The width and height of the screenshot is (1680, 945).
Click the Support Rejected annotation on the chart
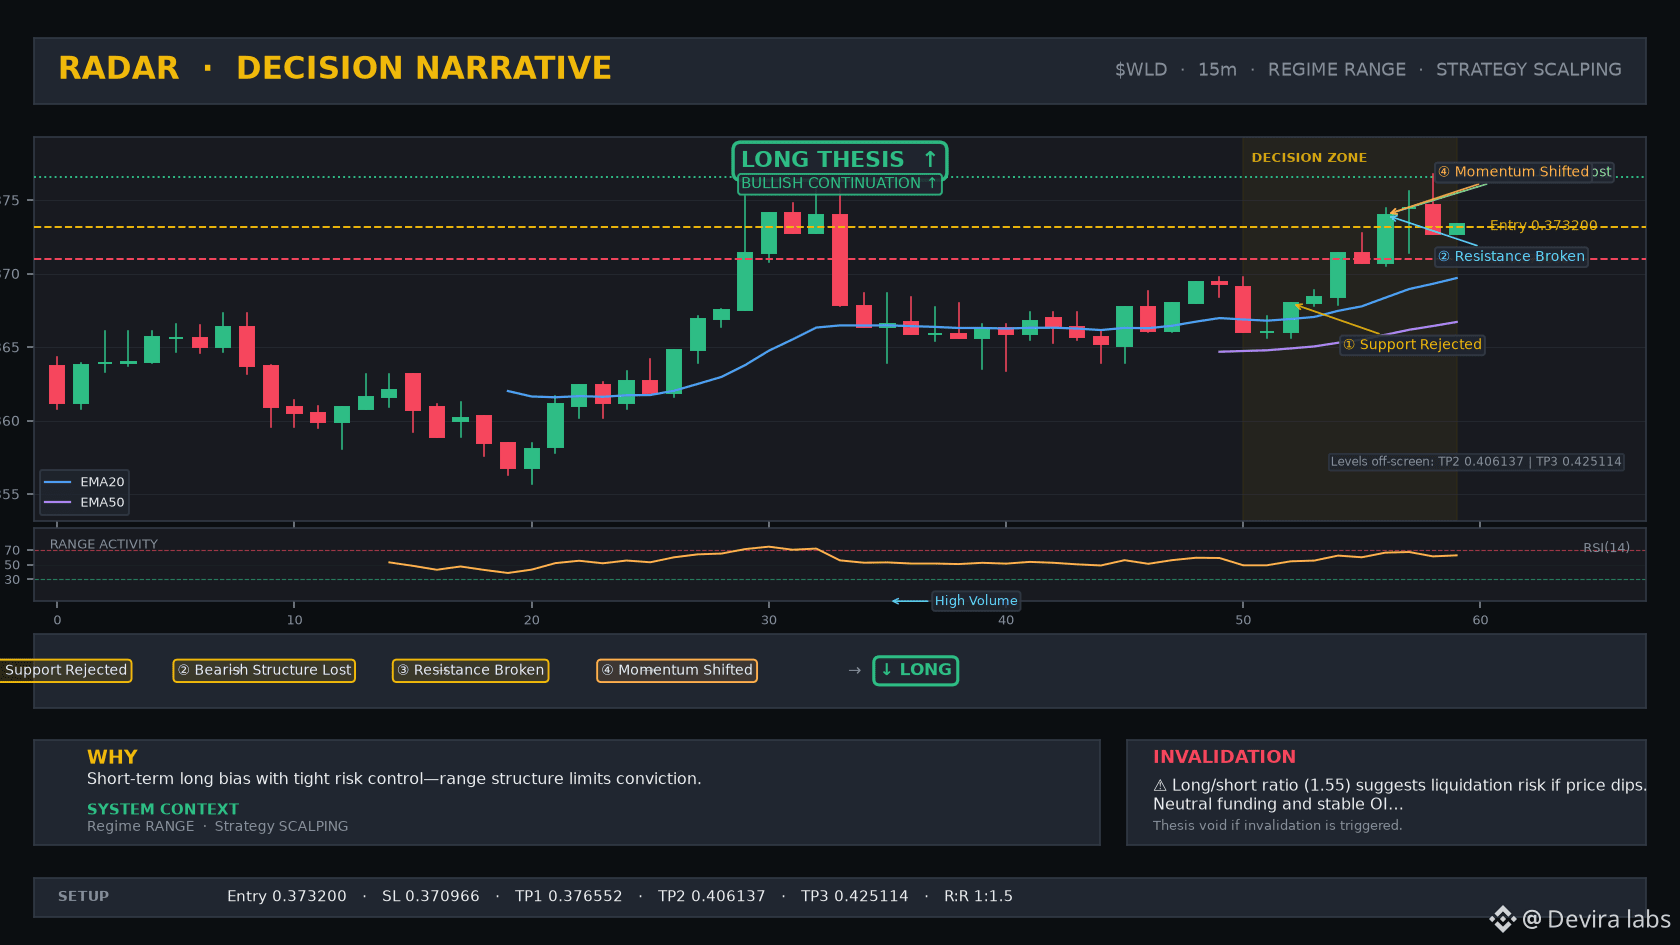[1412, 345]
